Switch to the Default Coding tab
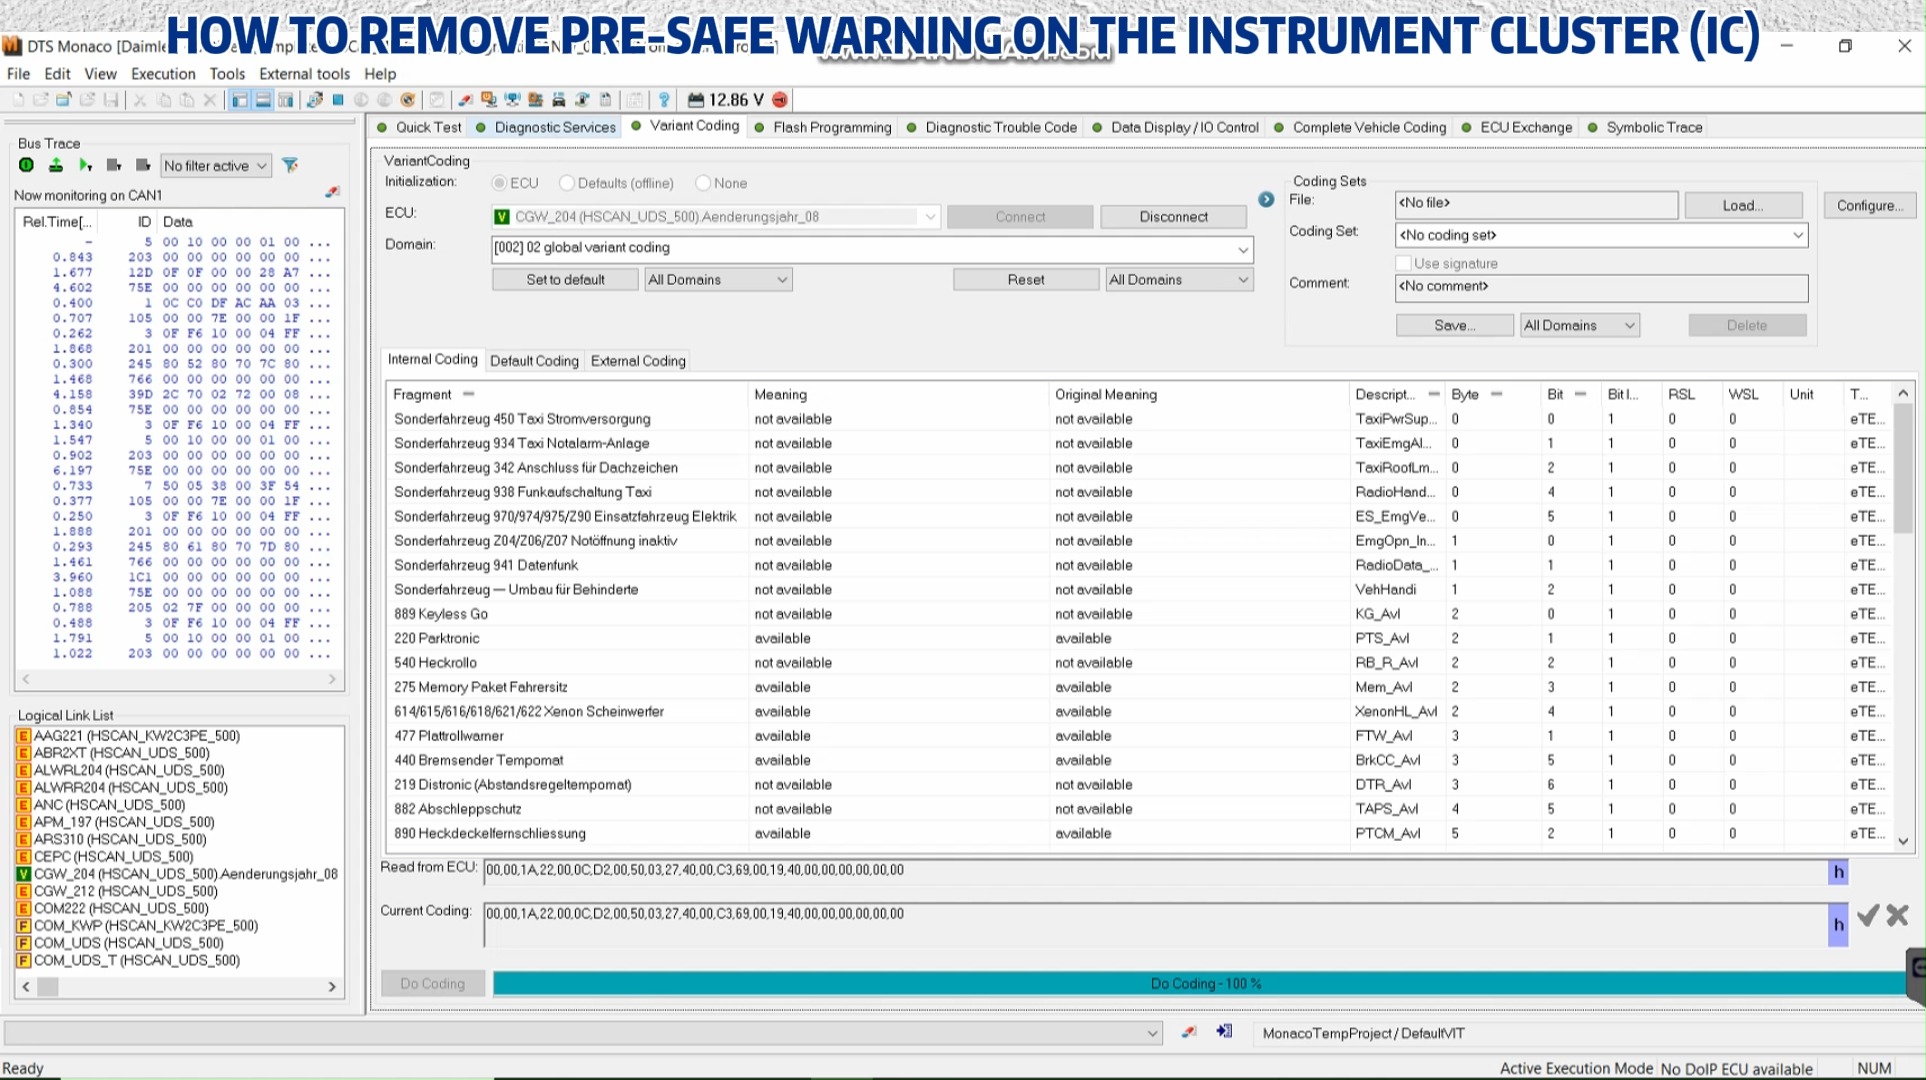This screenshot has width=1926, height=1080. coord(534,361)
